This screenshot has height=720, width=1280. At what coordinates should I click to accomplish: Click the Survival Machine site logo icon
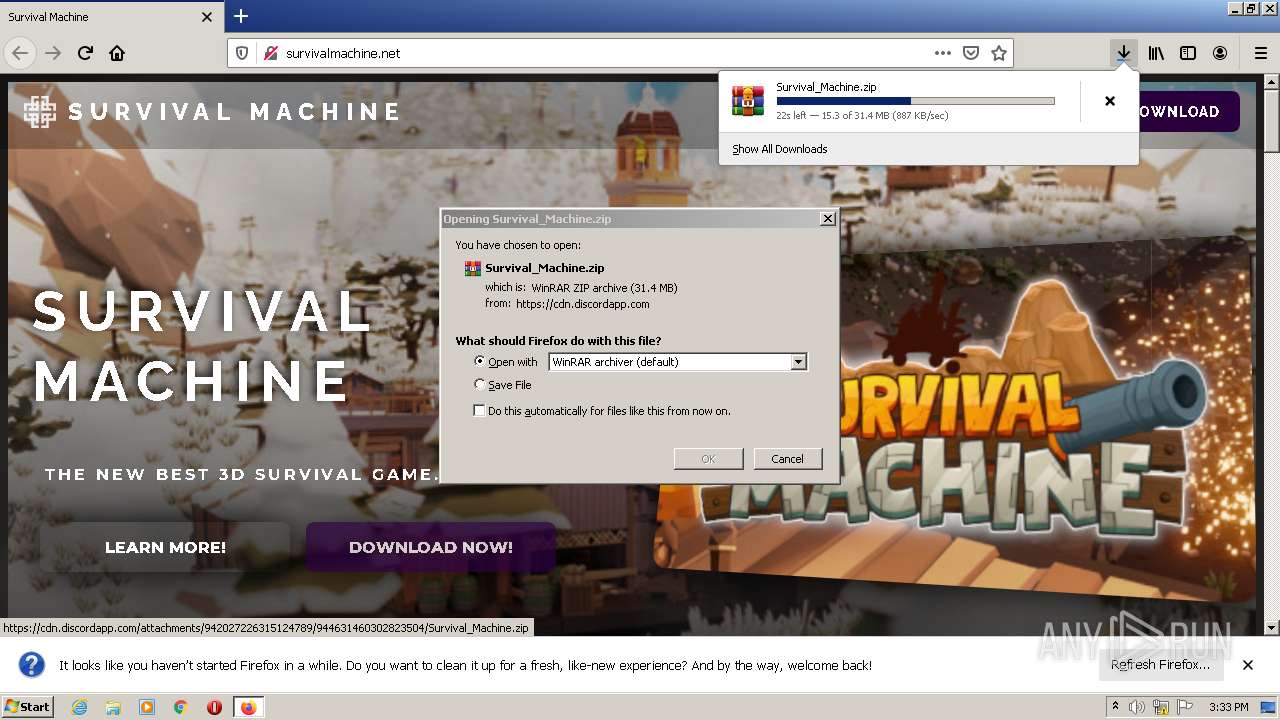click(40, 112)
